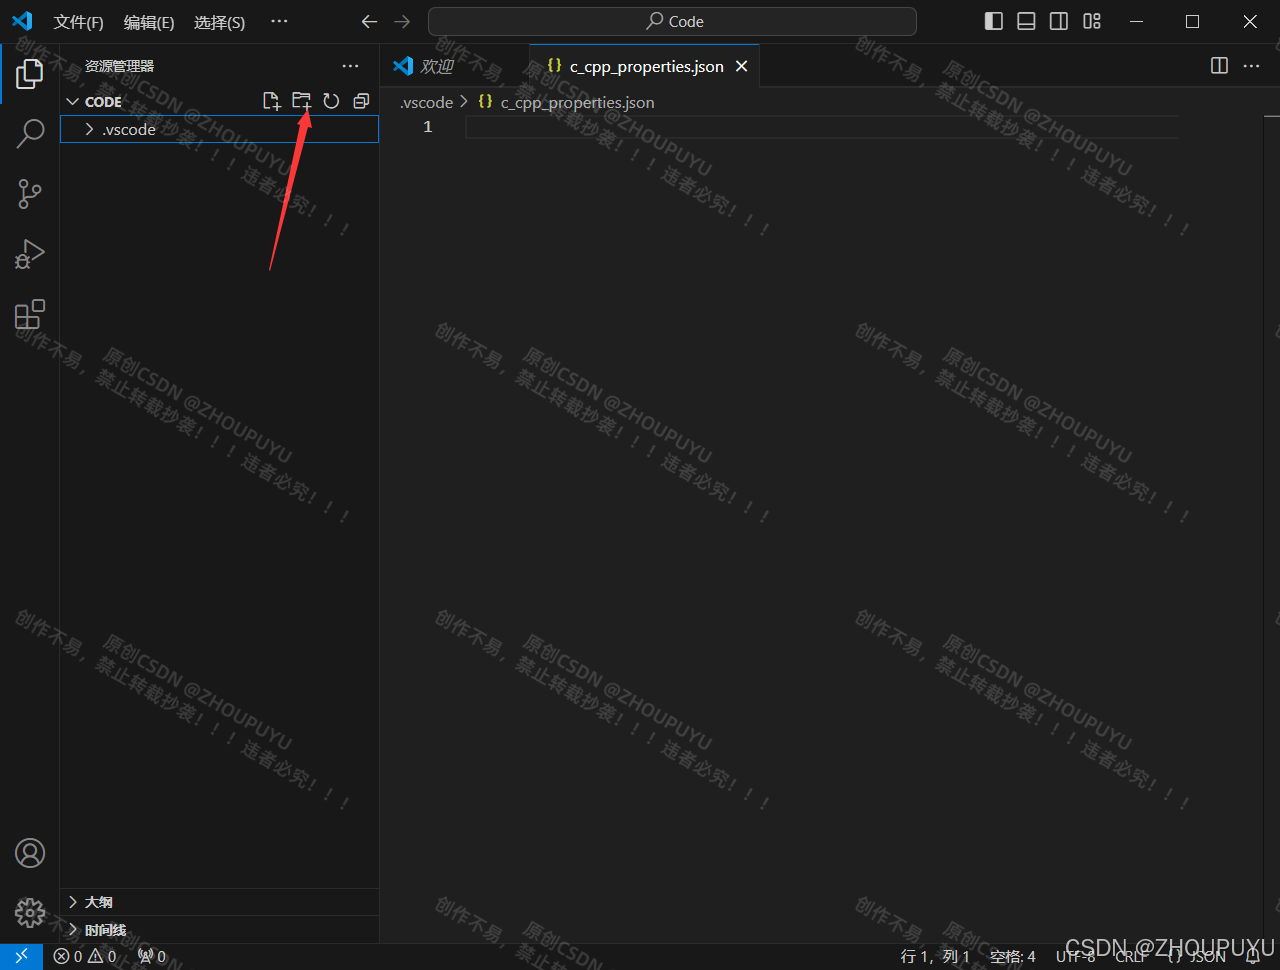Click the remote window status icon
The height and width of the screenshot is (970, 1280).
21,957
